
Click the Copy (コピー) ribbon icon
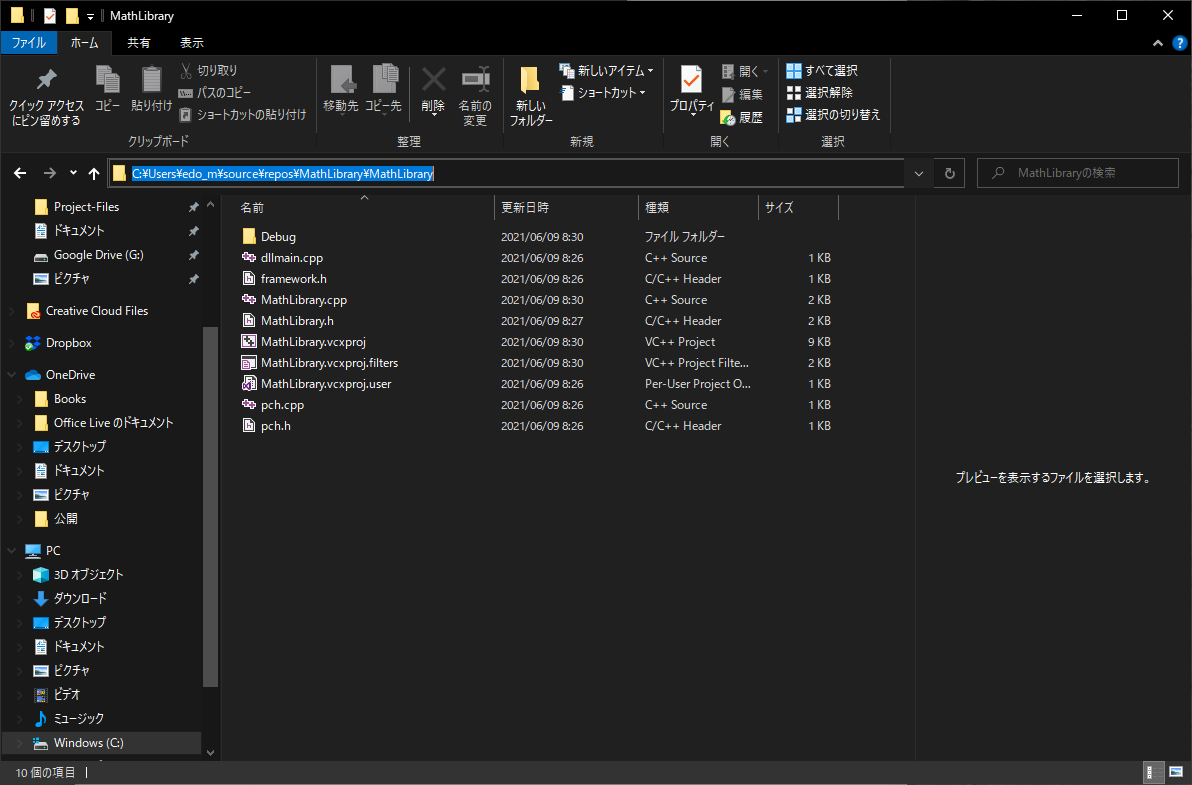(107, 79)
